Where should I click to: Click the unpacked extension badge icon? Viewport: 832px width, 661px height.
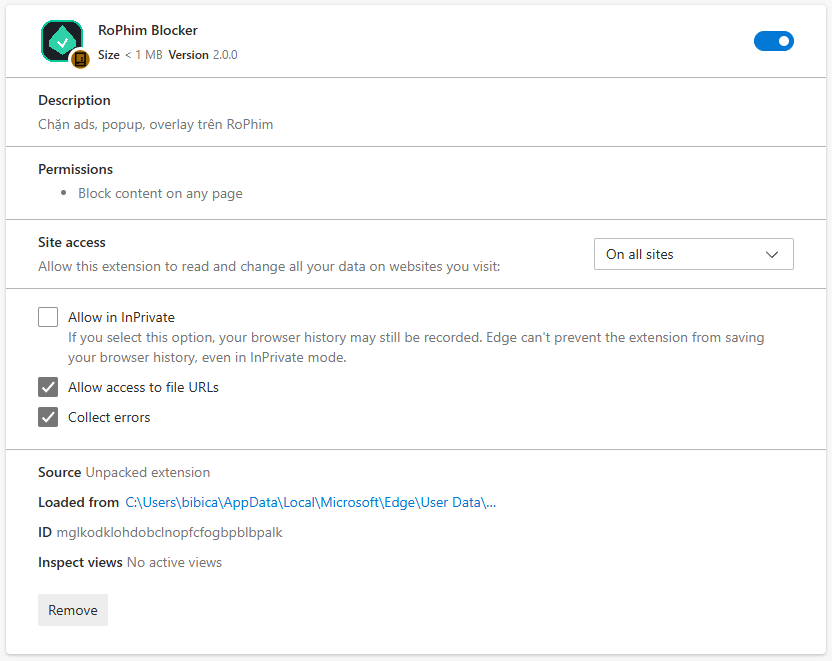pyautogui.click(x=81, y=59)
